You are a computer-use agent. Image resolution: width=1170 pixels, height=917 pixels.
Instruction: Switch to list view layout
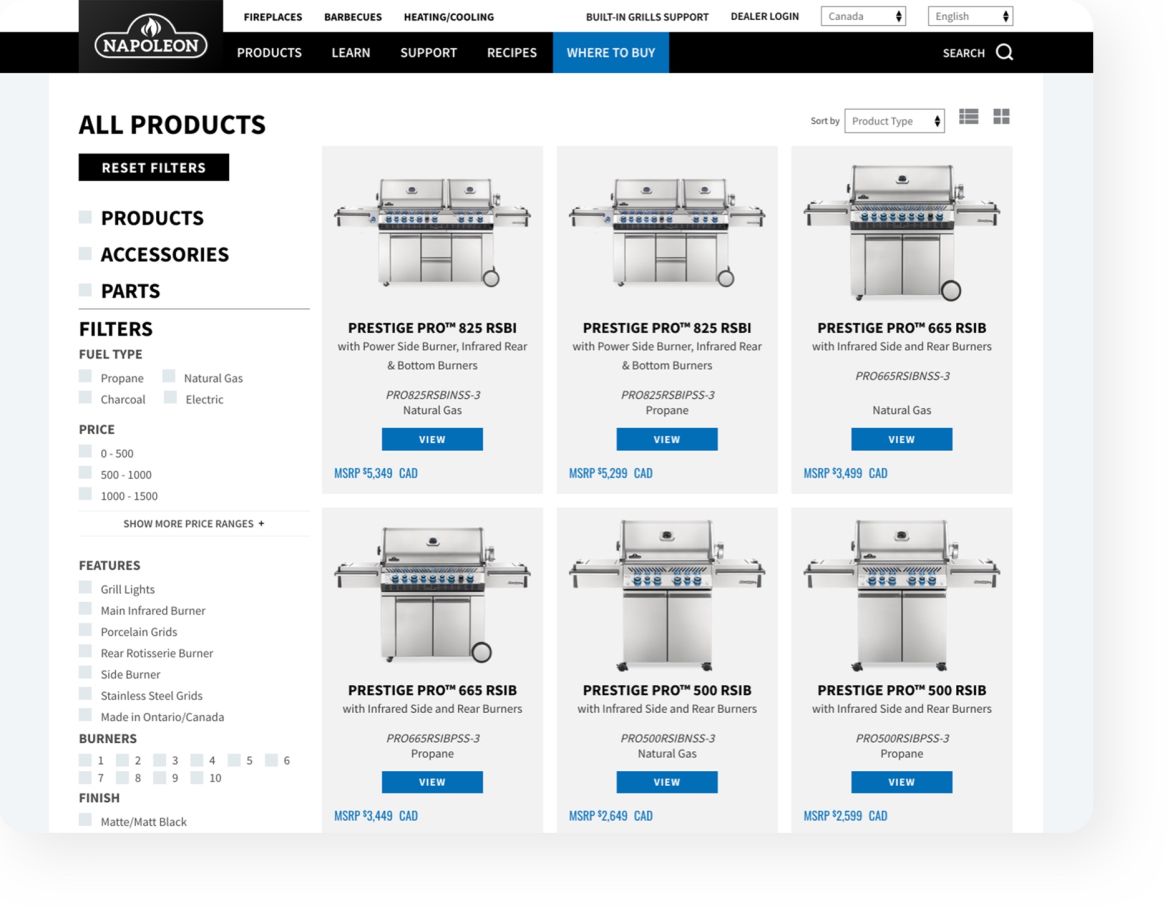pos(967,116)
